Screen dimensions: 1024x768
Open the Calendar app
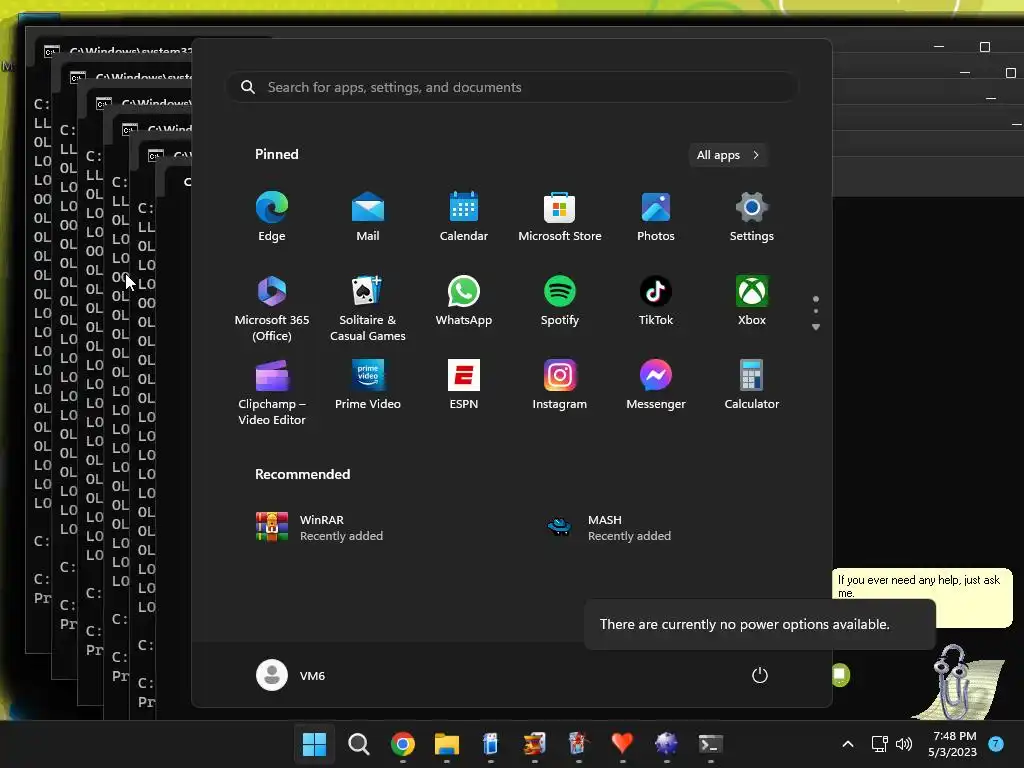click(464, 217)
